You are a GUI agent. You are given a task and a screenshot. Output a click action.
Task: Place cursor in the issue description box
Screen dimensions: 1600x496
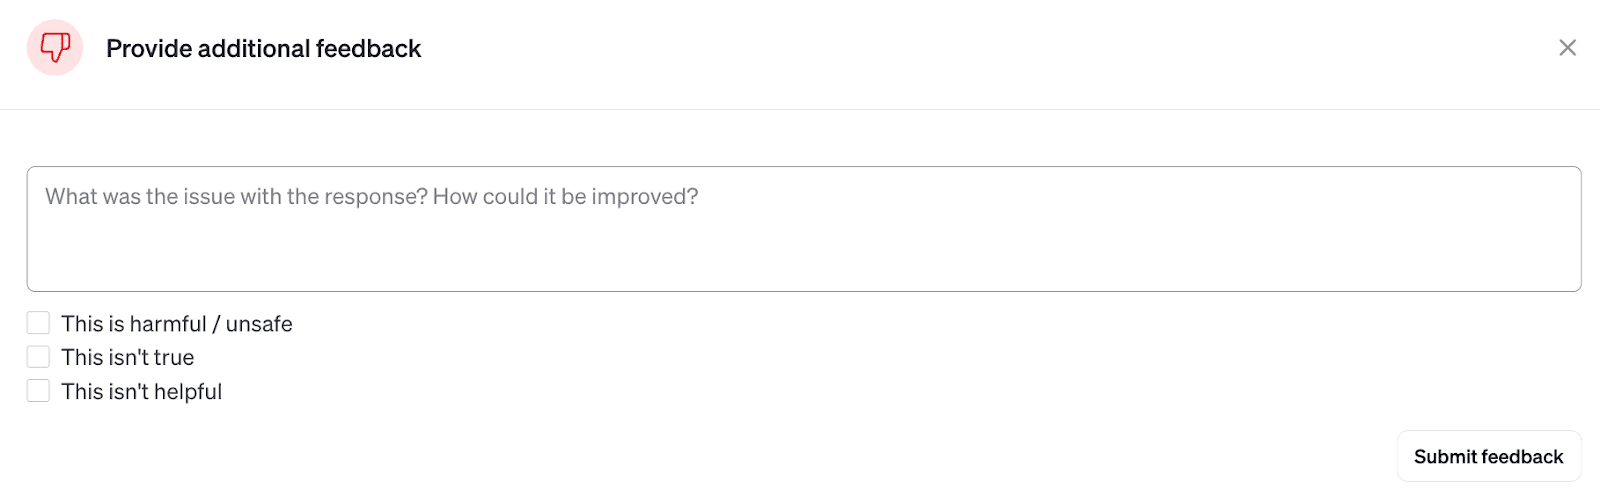coord(803,229)
